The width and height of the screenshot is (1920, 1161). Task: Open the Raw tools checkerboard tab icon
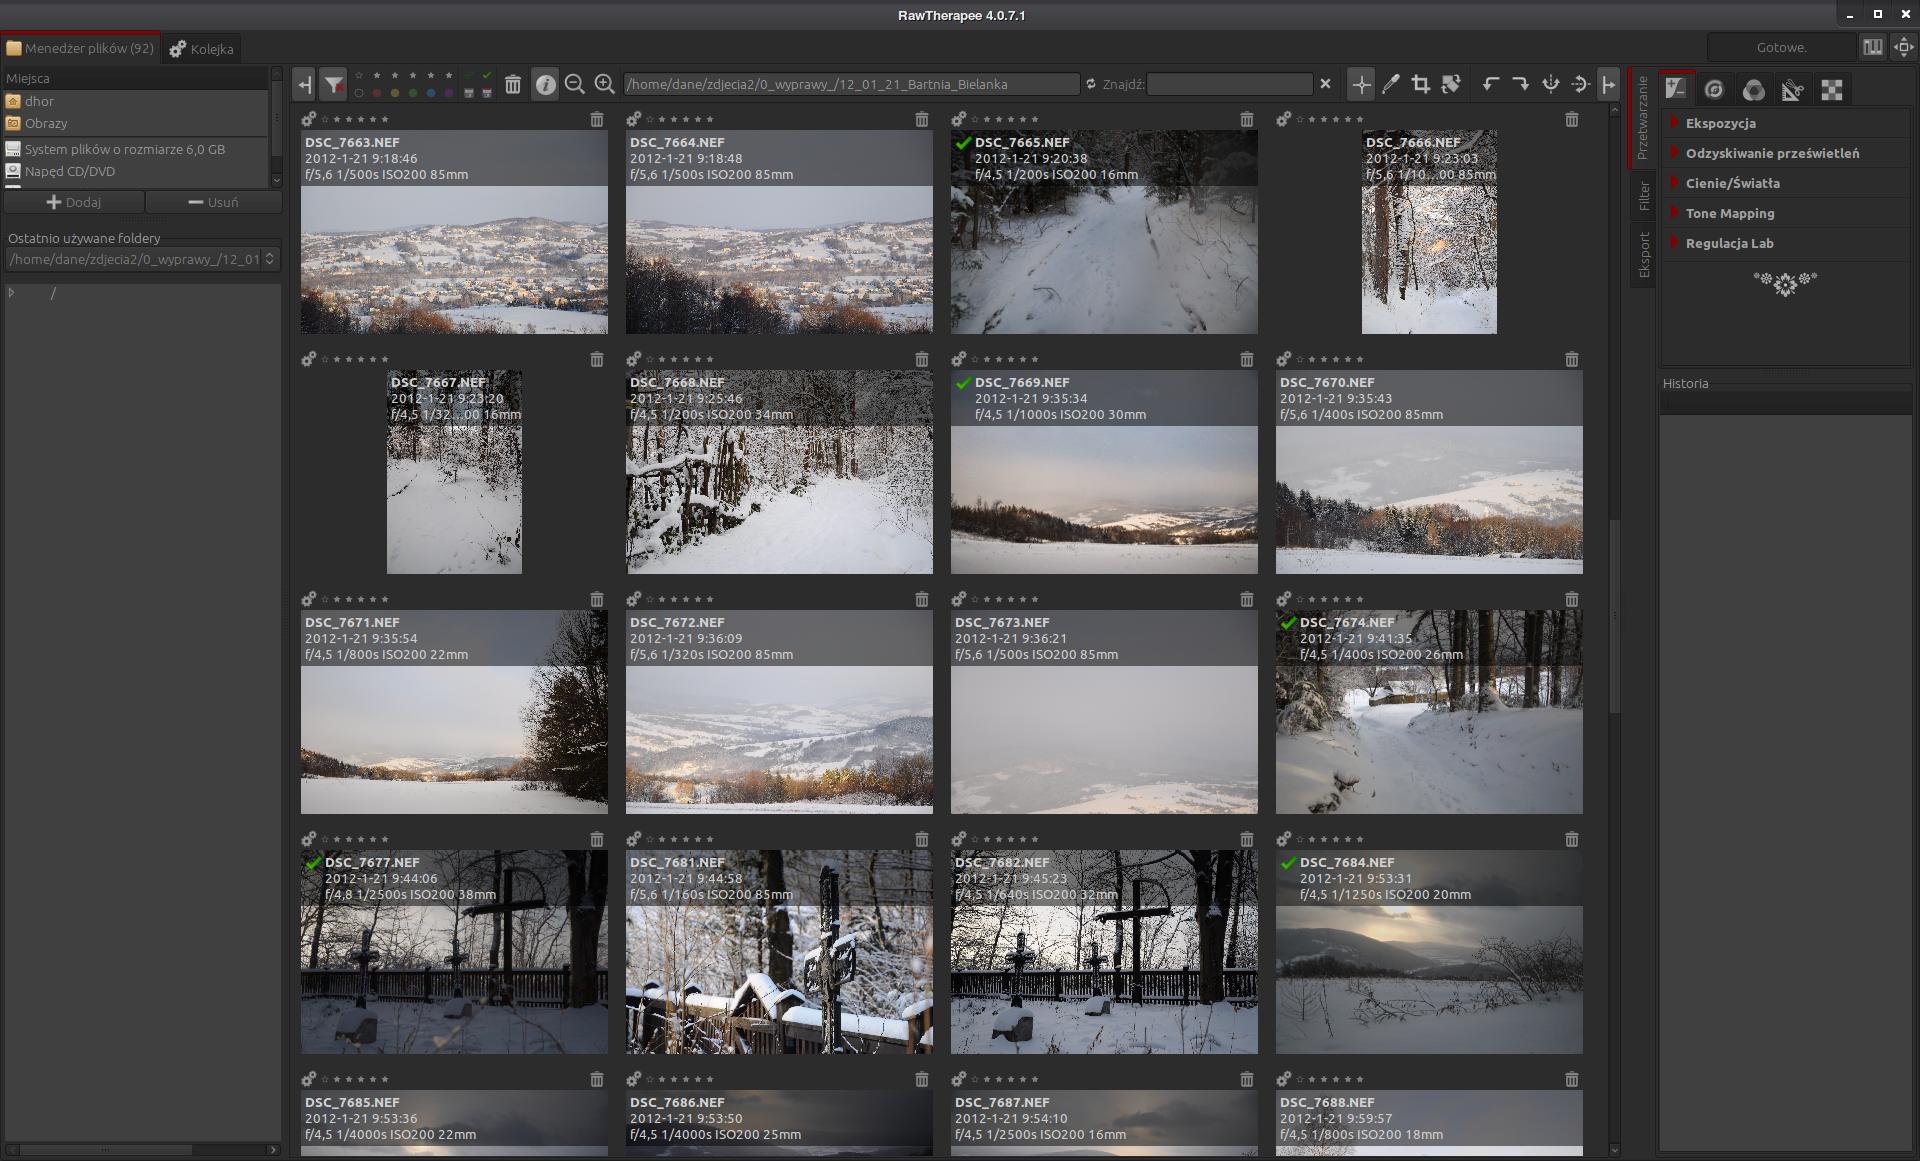(x=1831, y=90)
